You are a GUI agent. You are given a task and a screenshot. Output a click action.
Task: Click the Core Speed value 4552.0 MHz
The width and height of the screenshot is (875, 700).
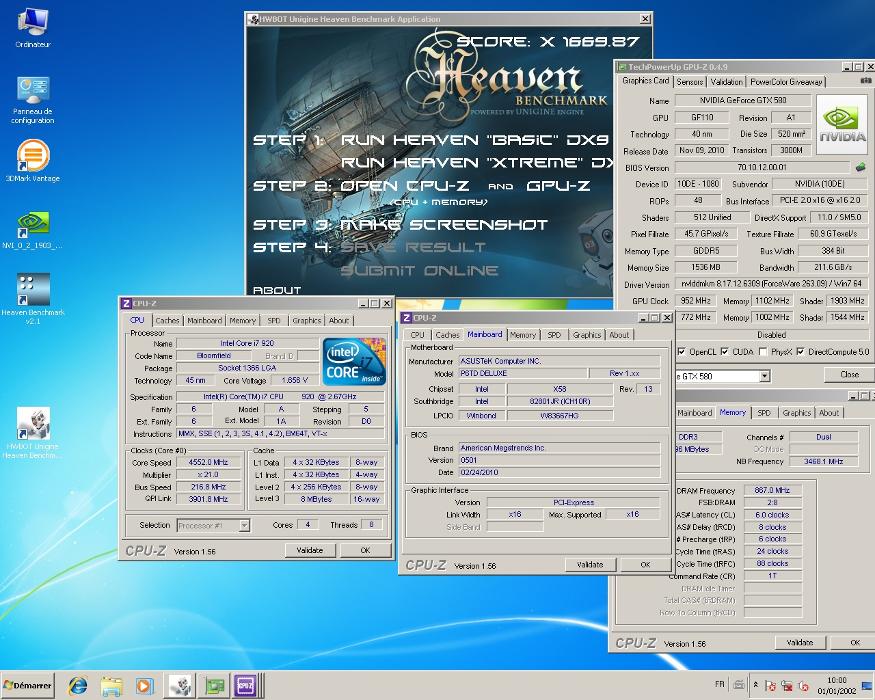tap(208, 462)
